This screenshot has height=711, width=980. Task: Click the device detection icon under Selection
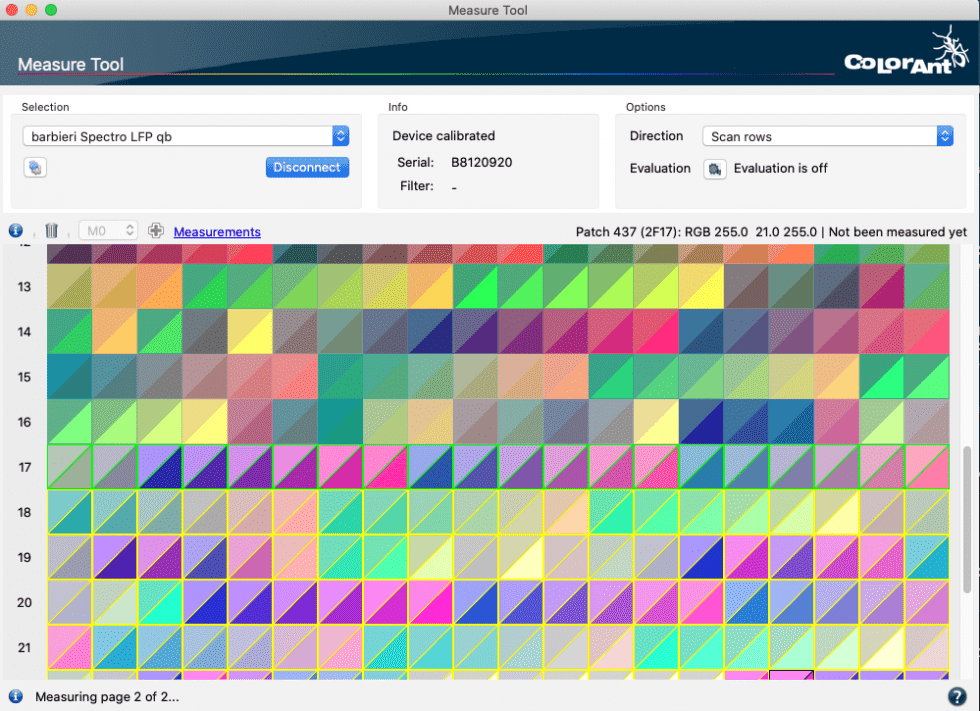point(35,167)
